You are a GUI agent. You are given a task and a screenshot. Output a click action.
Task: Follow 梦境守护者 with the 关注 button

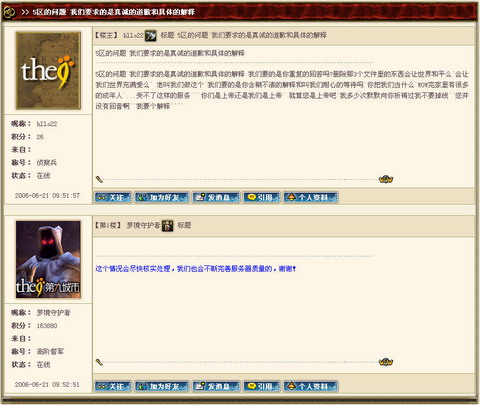(x=113, y=386)
